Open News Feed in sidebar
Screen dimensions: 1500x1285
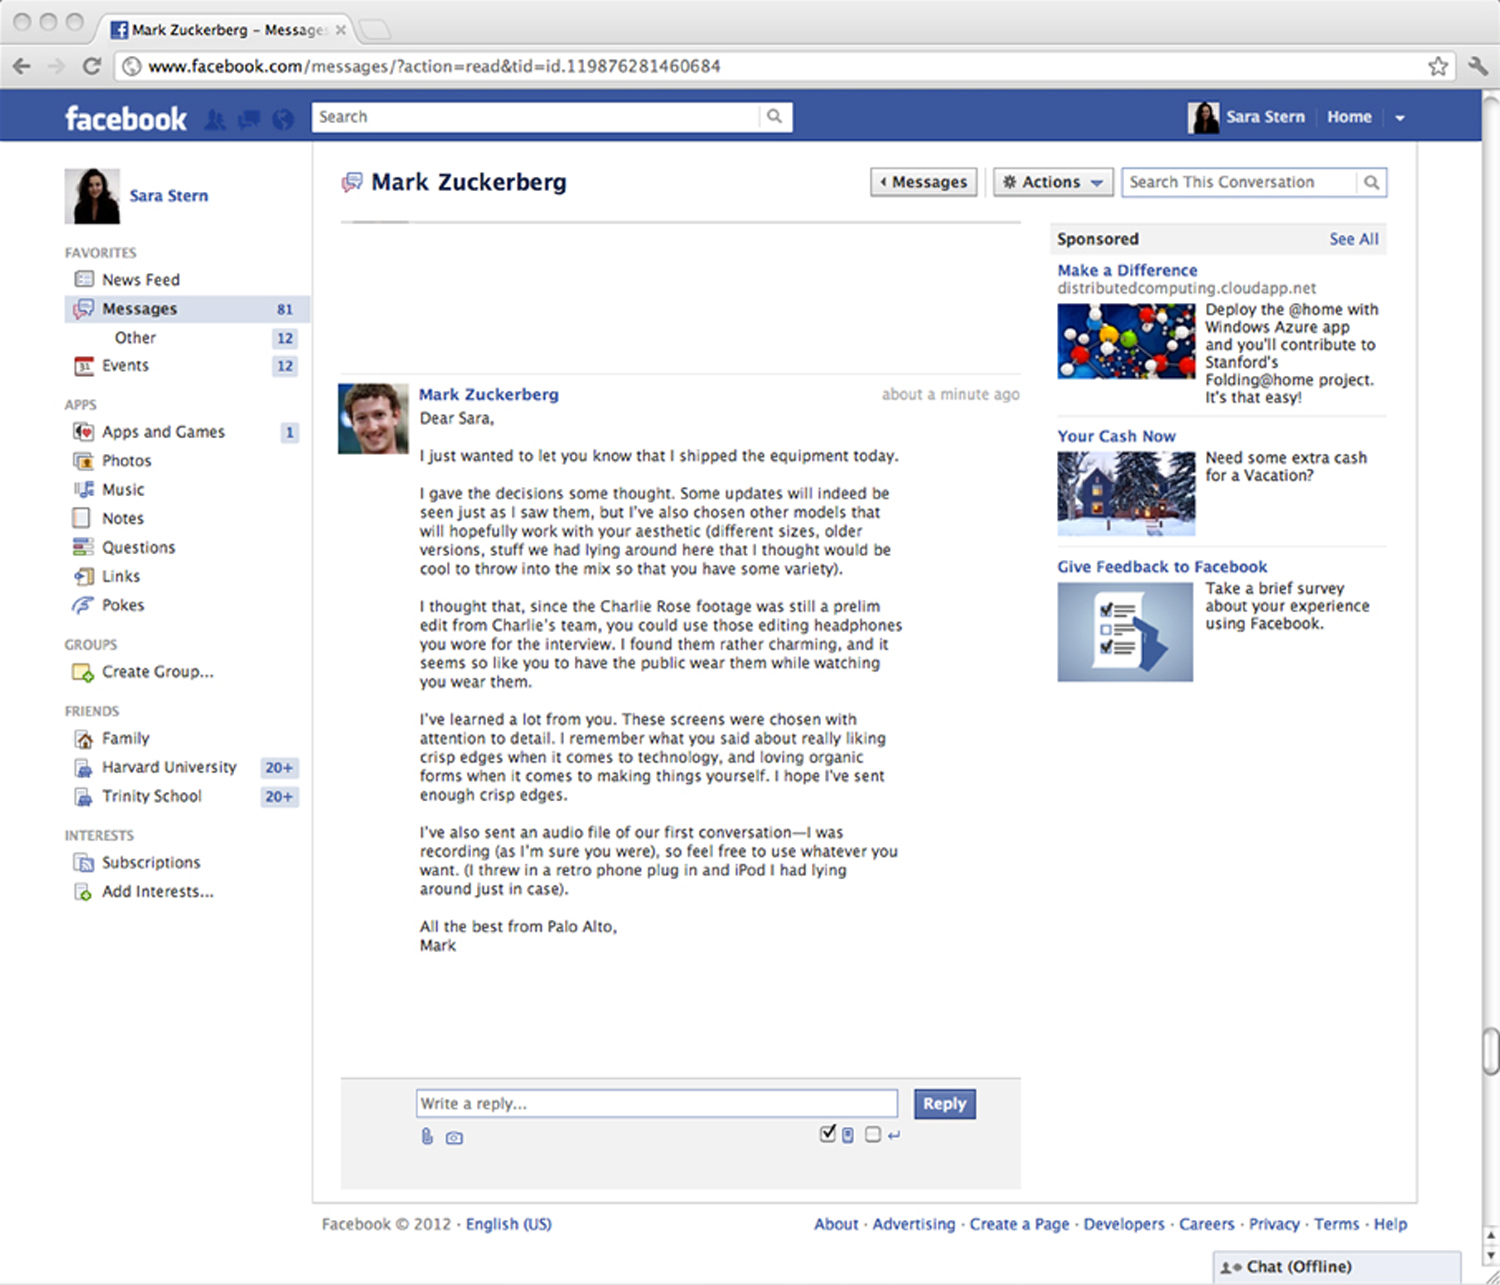(140, 280)
